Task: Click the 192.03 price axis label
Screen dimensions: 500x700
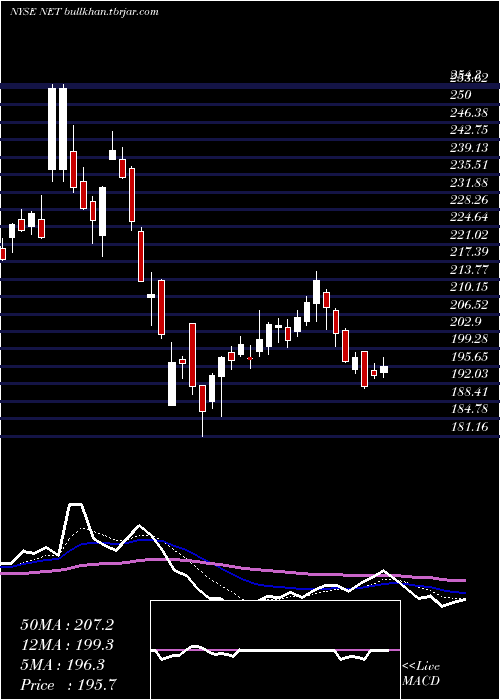Action: tap(469, 374)
